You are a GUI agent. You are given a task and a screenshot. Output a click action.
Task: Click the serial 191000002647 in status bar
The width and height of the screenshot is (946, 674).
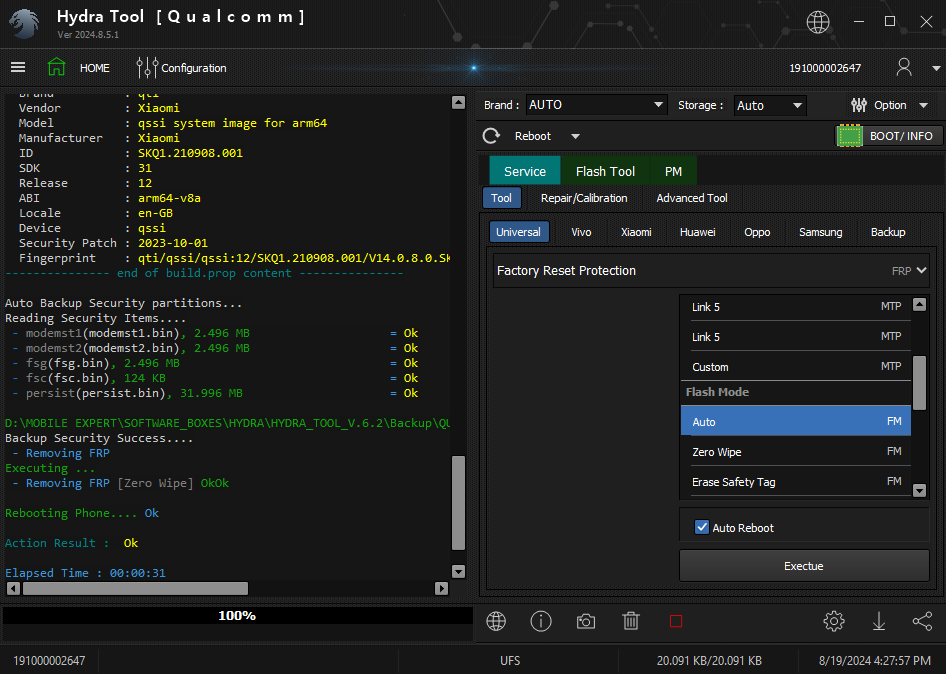click(49, 661)
